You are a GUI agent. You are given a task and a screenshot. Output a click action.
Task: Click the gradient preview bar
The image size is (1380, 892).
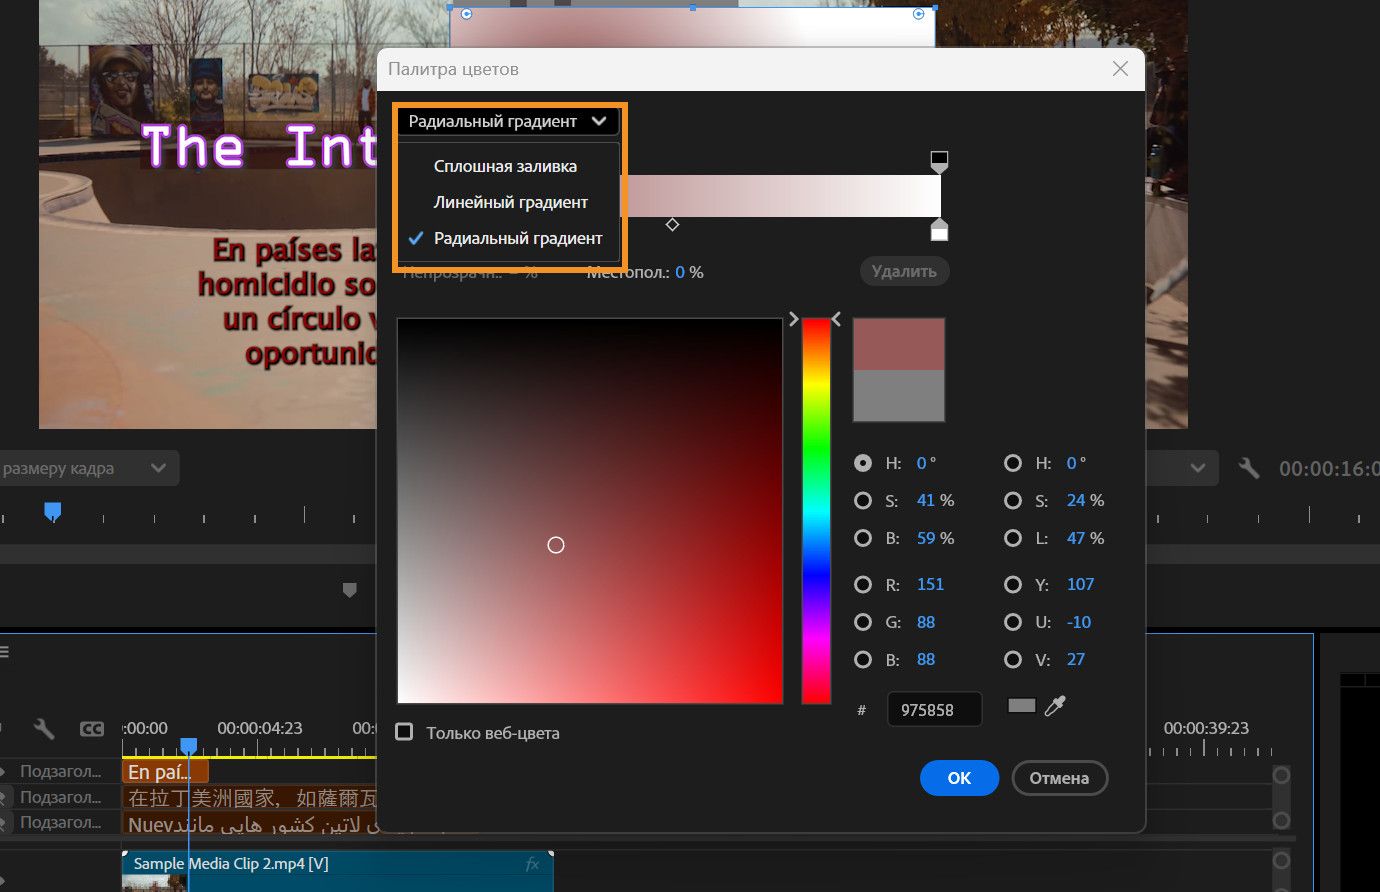click(x=781, y=196)
